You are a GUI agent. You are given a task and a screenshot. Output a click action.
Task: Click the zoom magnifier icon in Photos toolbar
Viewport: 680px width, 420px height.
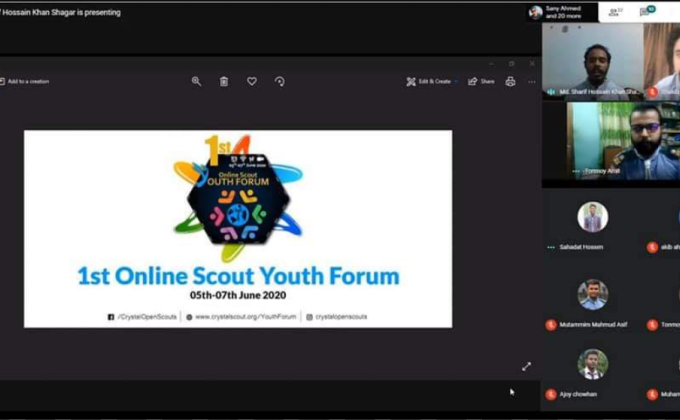[x=196, y=81]
